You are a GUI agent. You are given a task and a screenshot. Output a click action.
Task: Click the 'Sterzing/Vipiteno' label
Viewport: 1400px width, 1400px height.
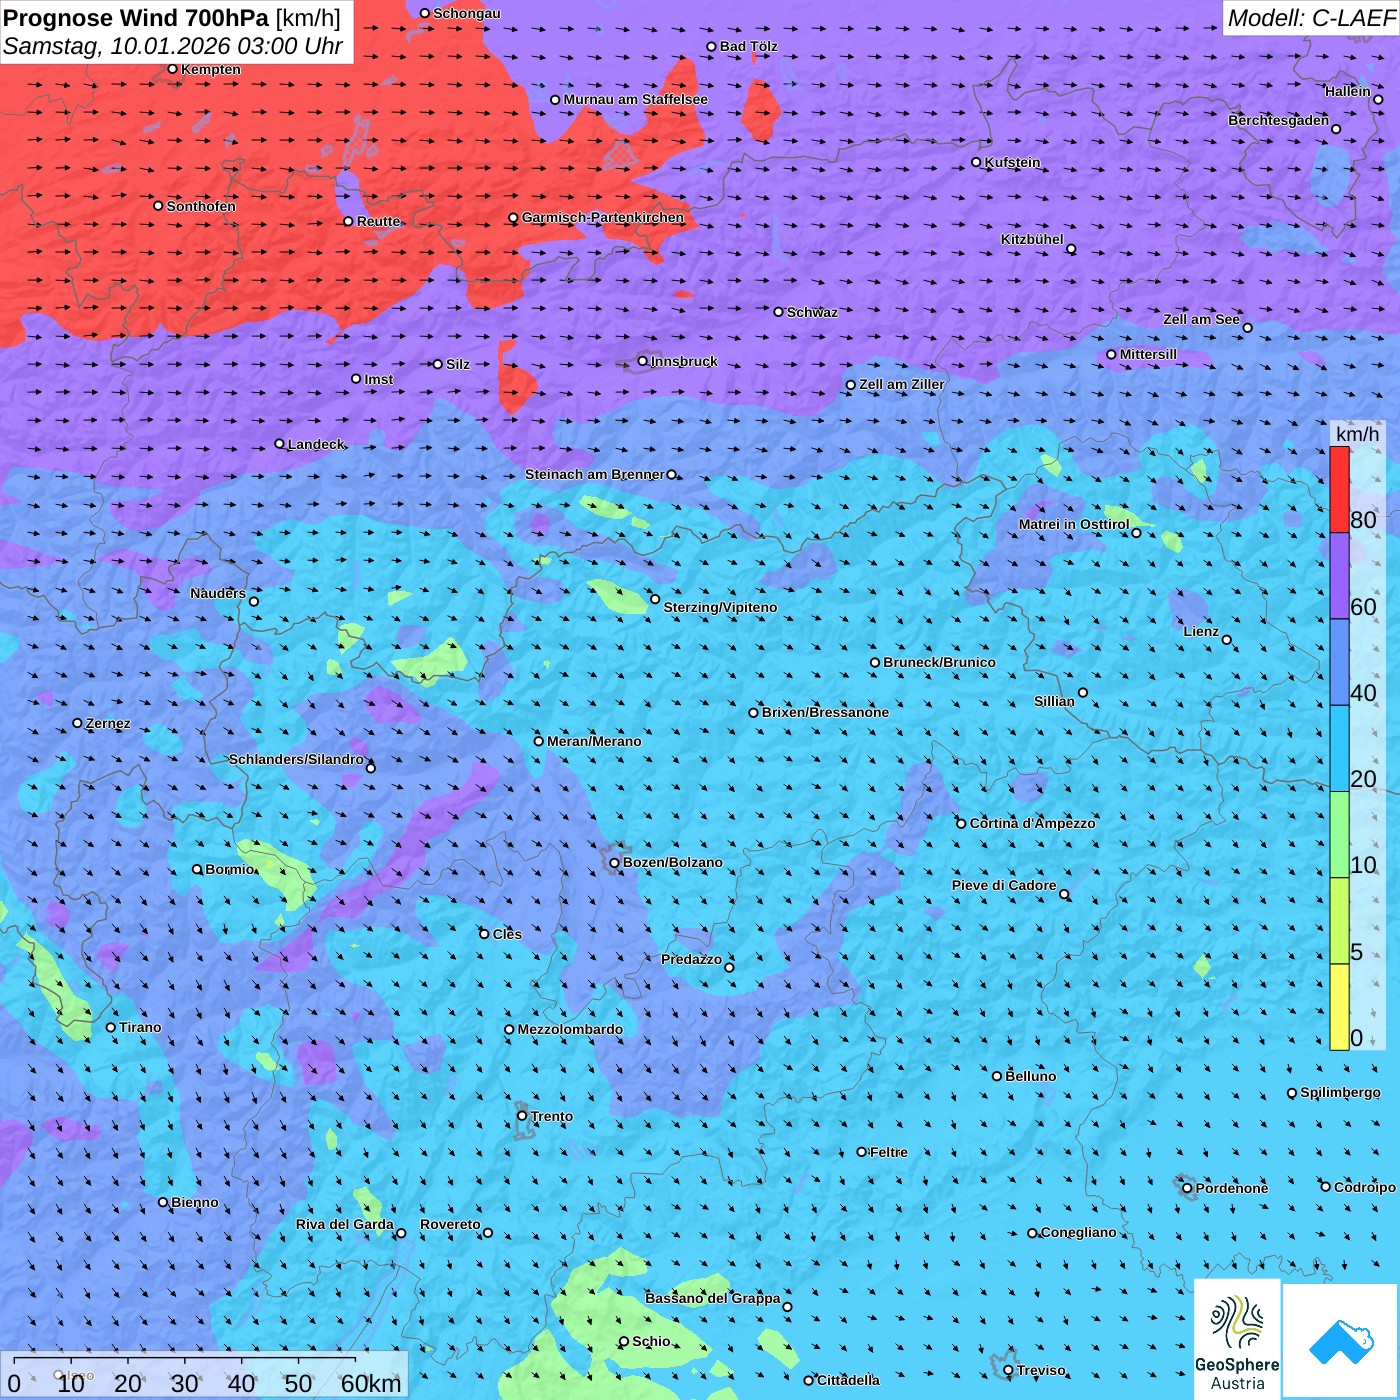pos(720,607)
